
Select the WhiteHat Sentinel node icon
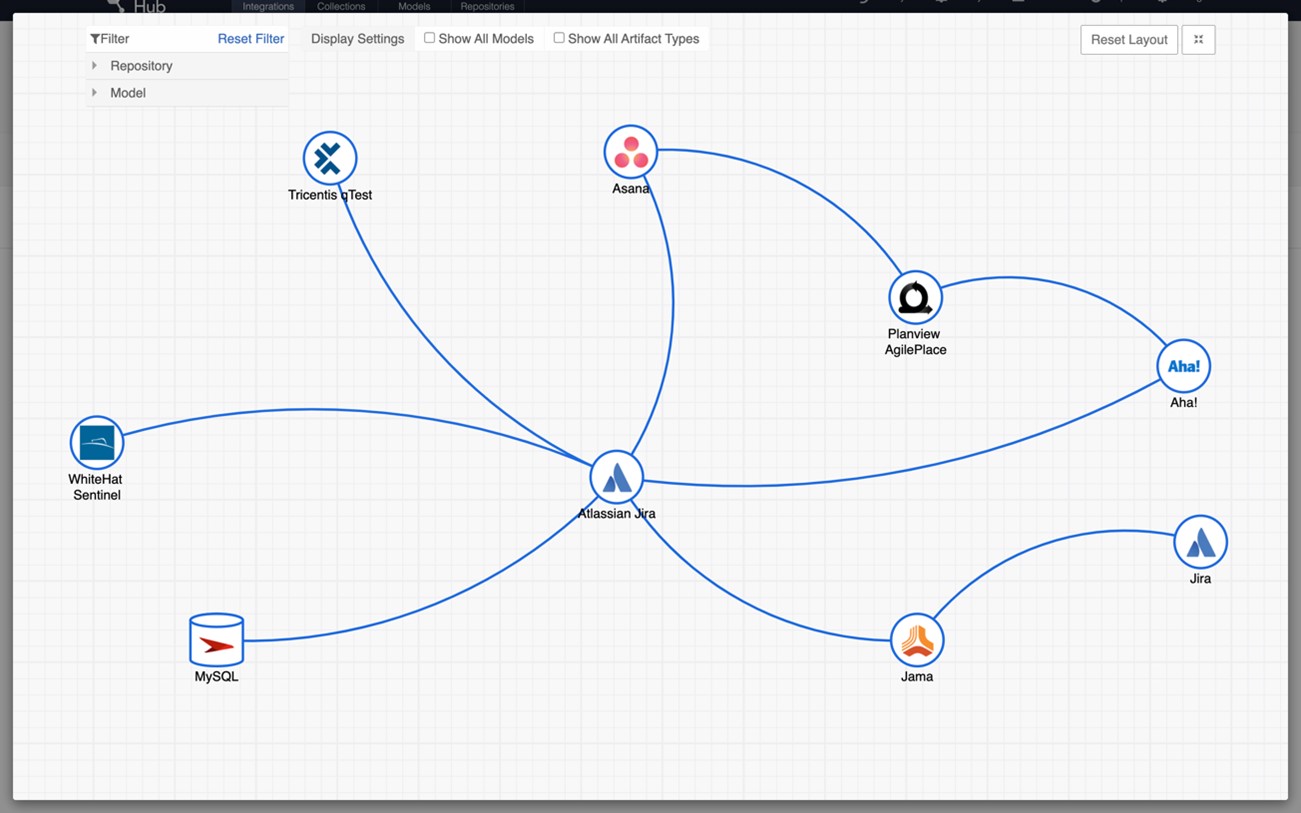tap(97, 442)
